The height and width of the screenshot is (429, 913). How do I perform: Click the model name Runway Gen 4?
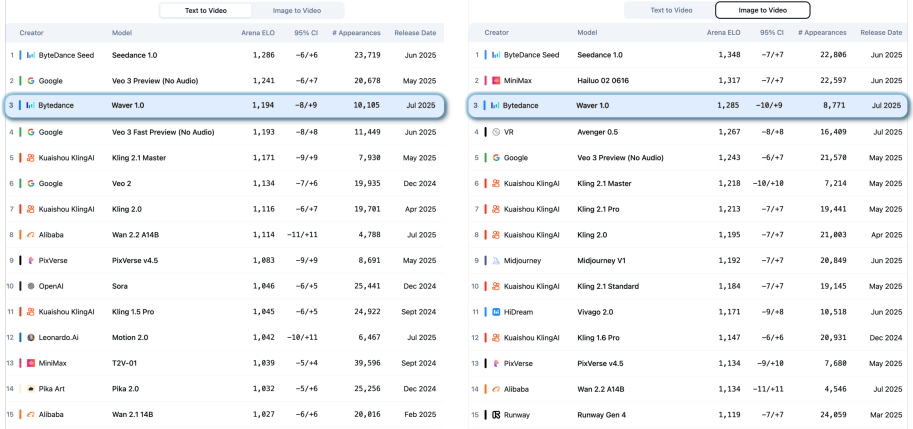[601, 415]
